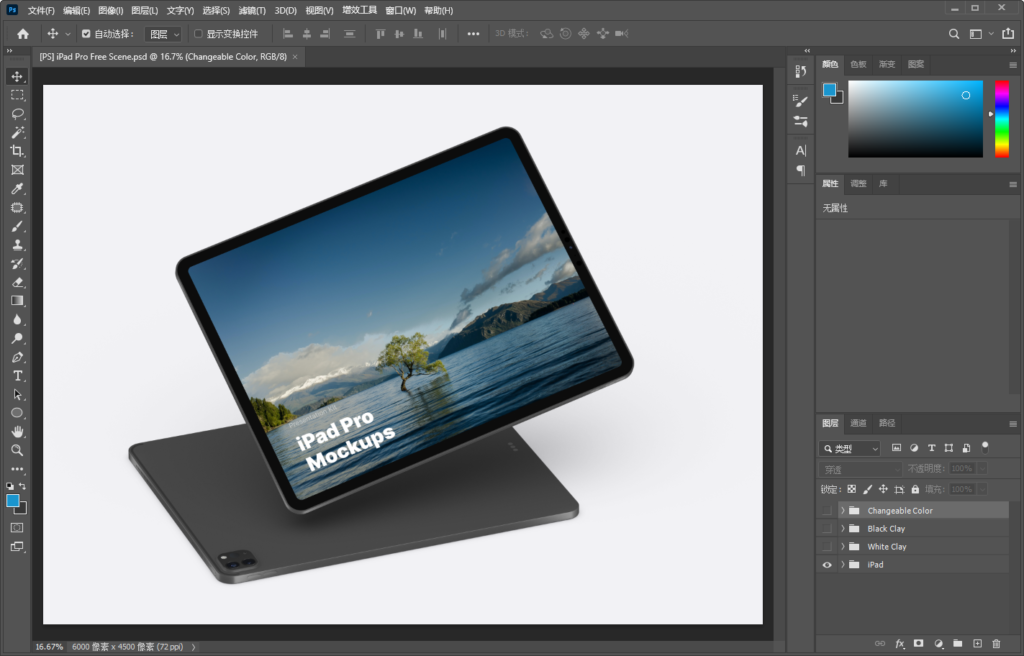Viewport: 1024px width, 656px height.
Task: Toggle the layer filter on/off switch
Action: click(985, 448)
